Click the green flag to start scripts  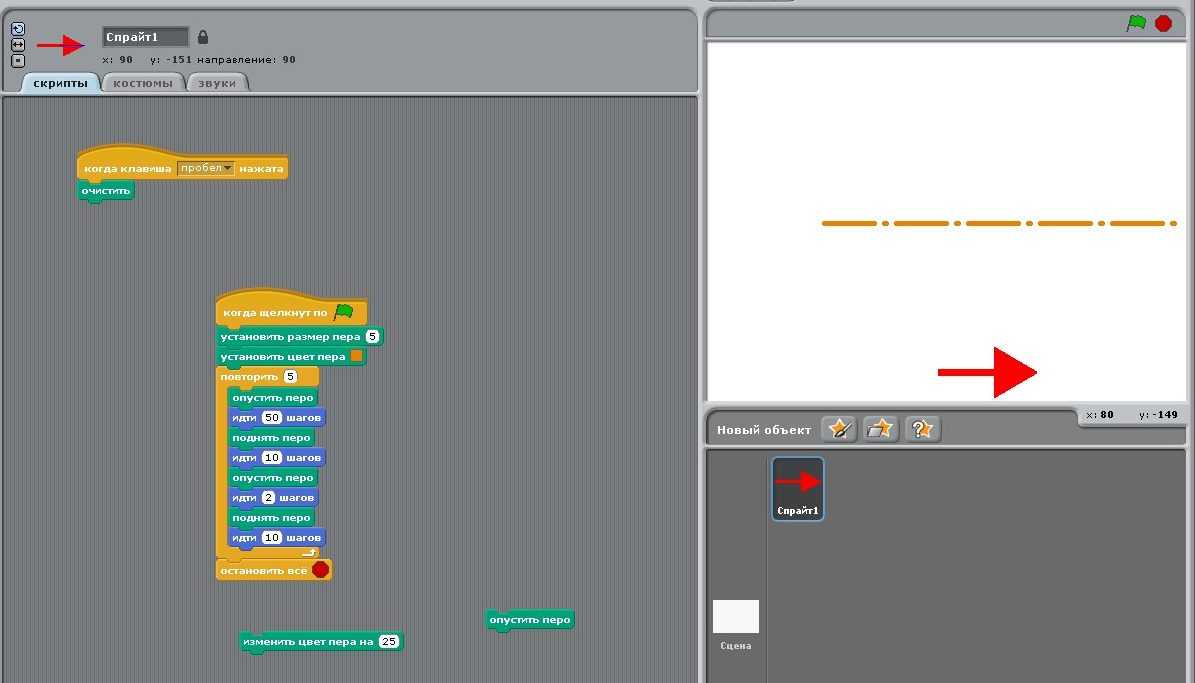tap(1136, 23)
